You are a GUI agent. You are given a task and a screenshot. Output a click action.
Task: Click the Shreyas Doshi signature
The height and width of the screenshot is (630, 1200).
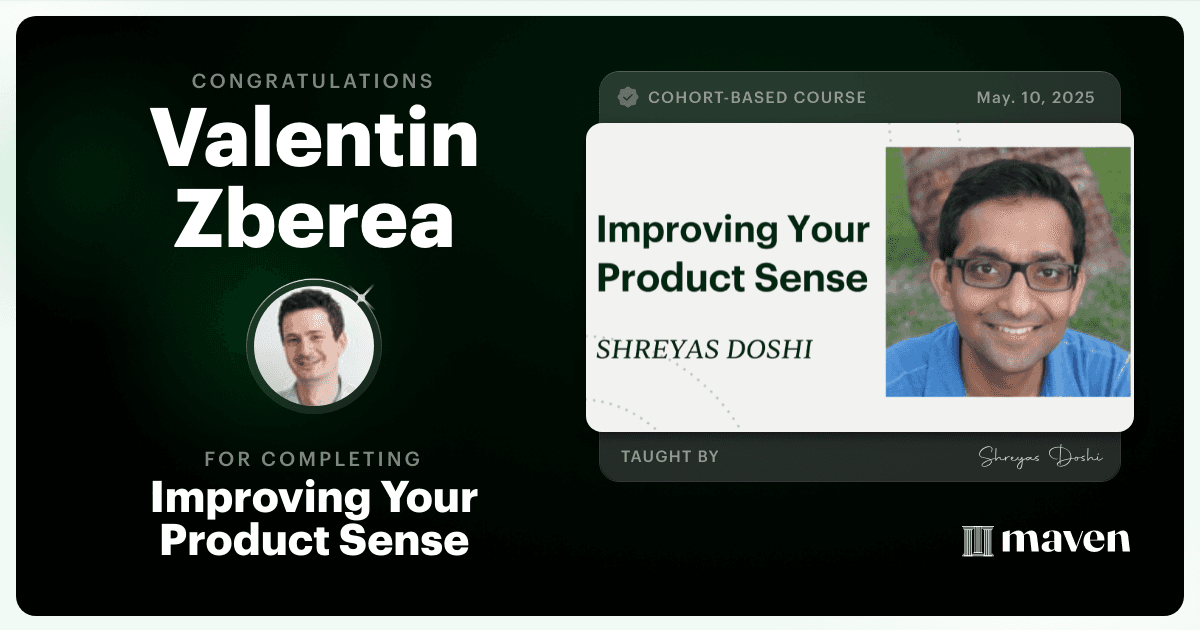tap(1040, 457)
